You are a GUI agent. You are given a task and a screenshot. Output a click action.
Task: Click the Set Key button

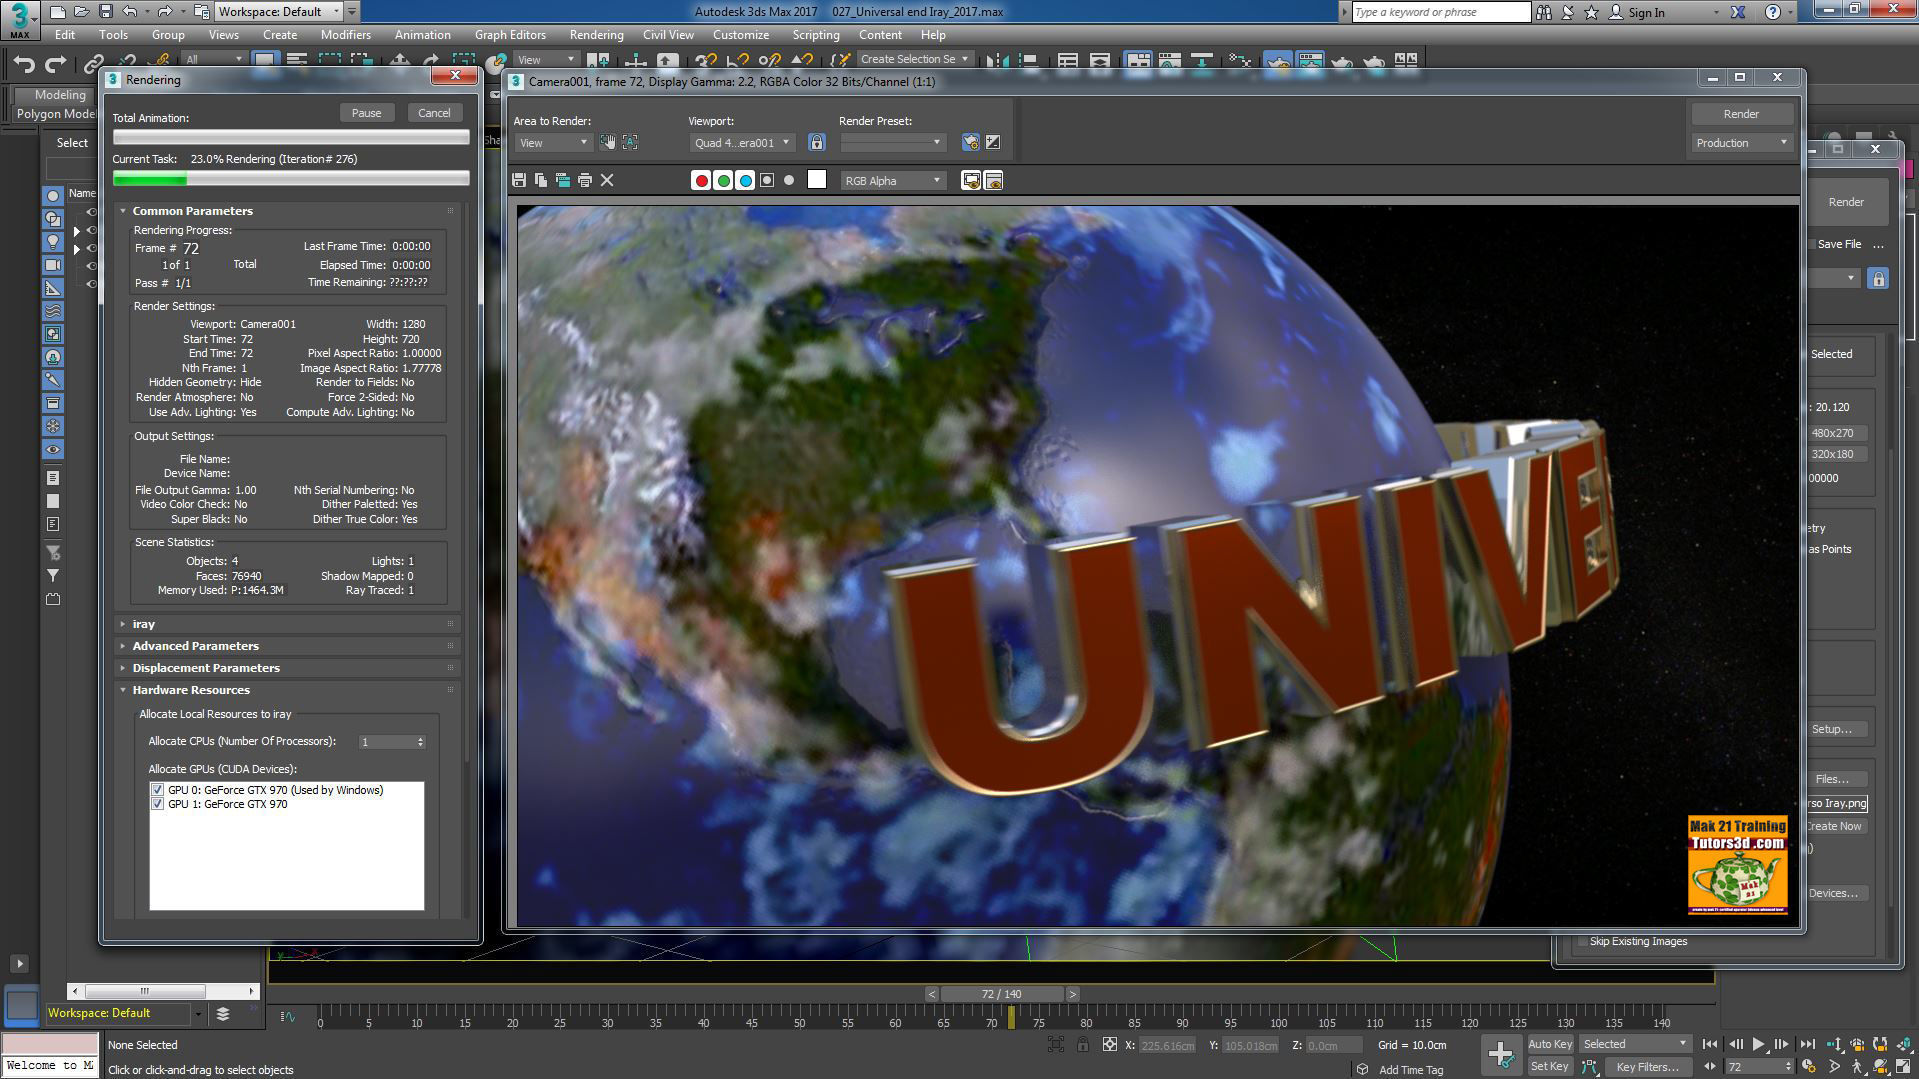click(1550, 1066)
